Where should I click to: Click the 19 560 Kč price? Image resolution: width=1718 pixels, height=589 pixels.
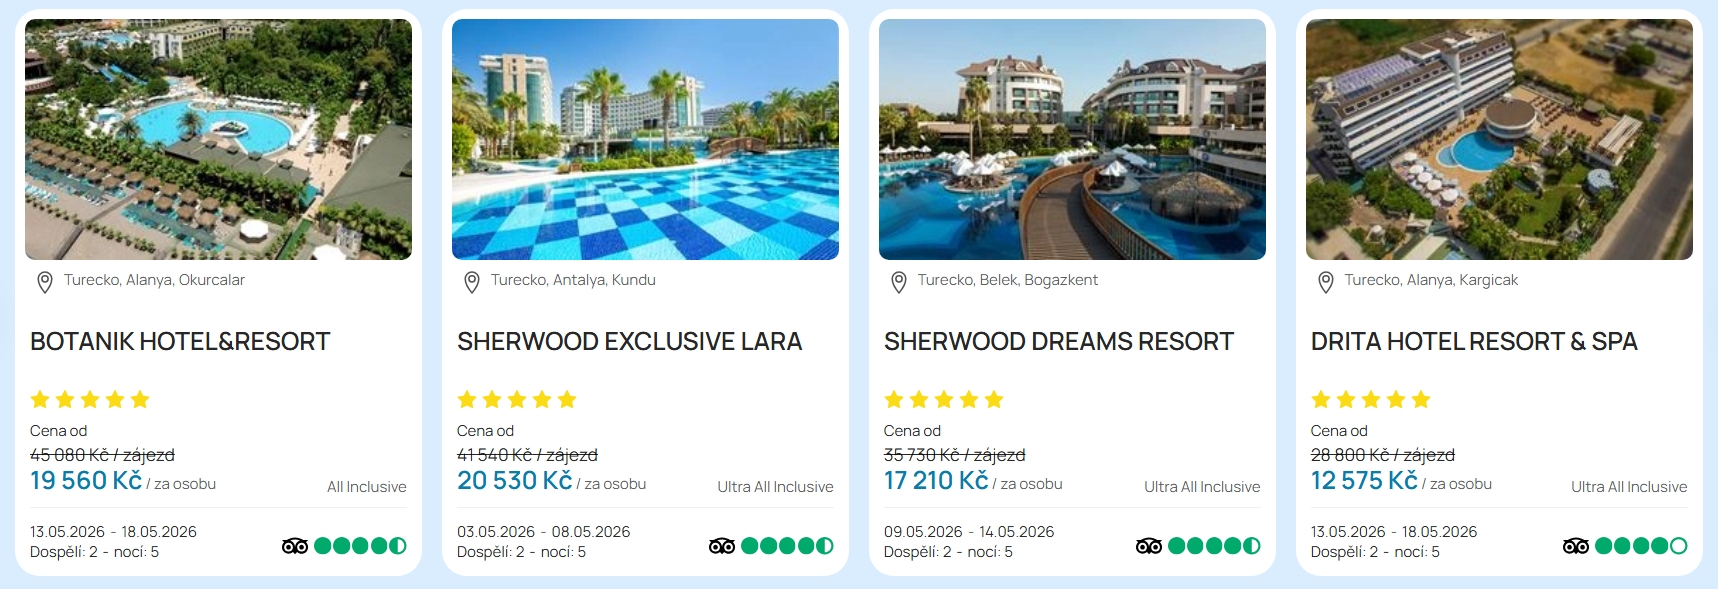tap(86, 481)
